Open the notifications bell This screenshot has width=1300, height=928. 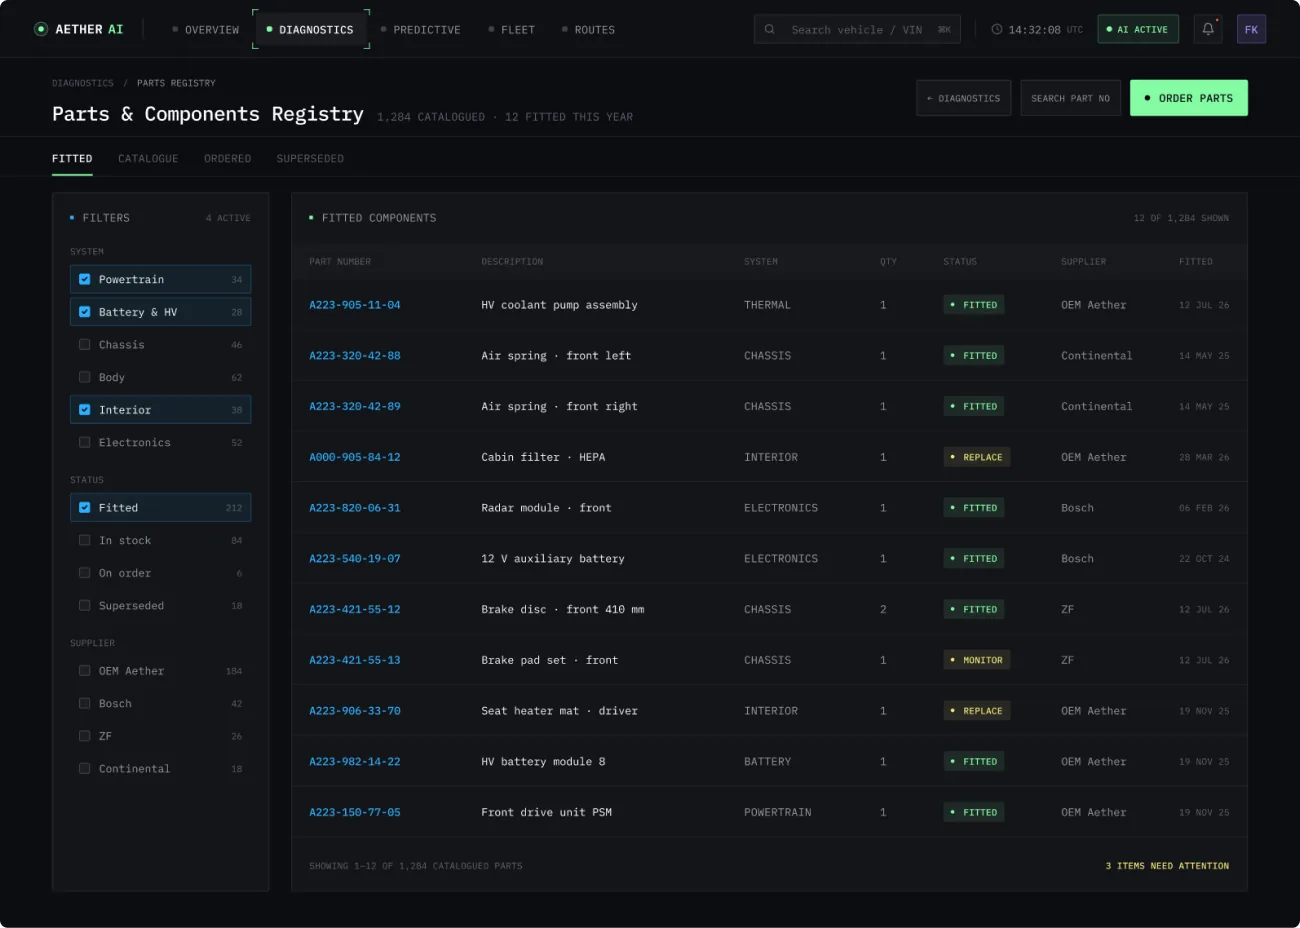[x=1208, y=29]
